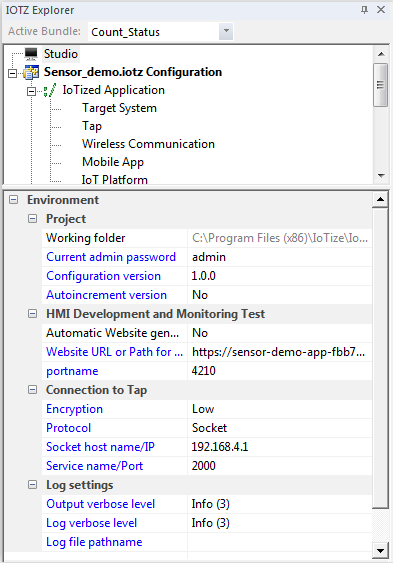Click the tree view scroll down arrow
393x563 pixels.
click(381, 176)
